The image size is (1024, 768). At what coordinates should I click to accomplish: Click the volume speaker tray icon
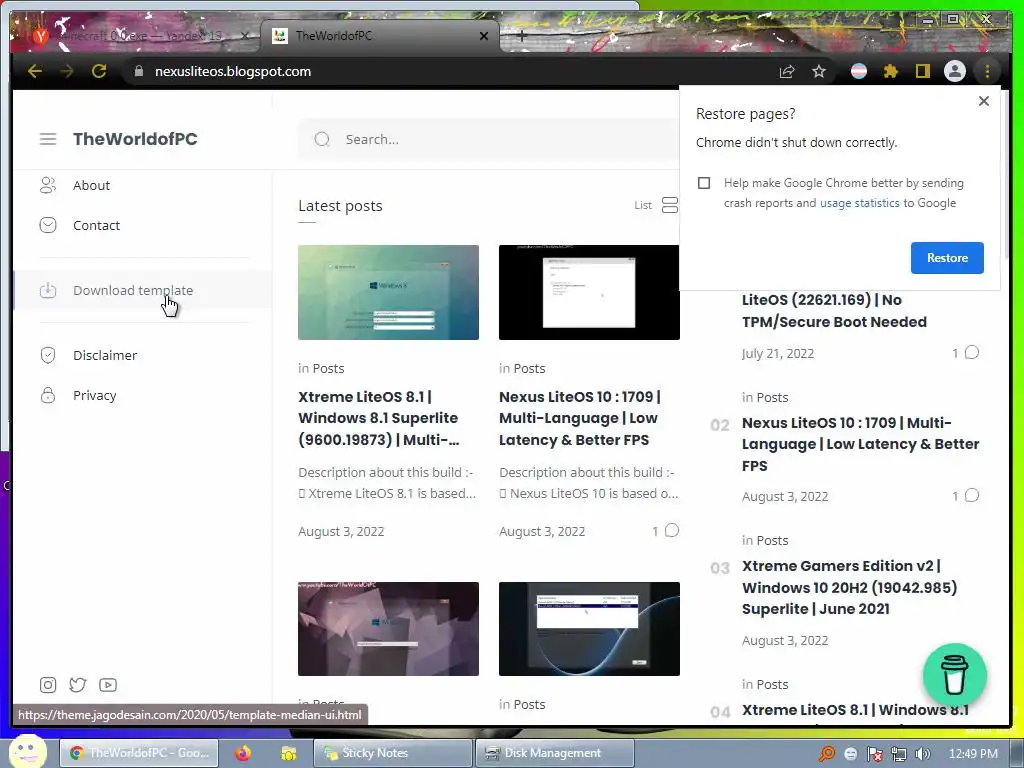click(922, 754)
